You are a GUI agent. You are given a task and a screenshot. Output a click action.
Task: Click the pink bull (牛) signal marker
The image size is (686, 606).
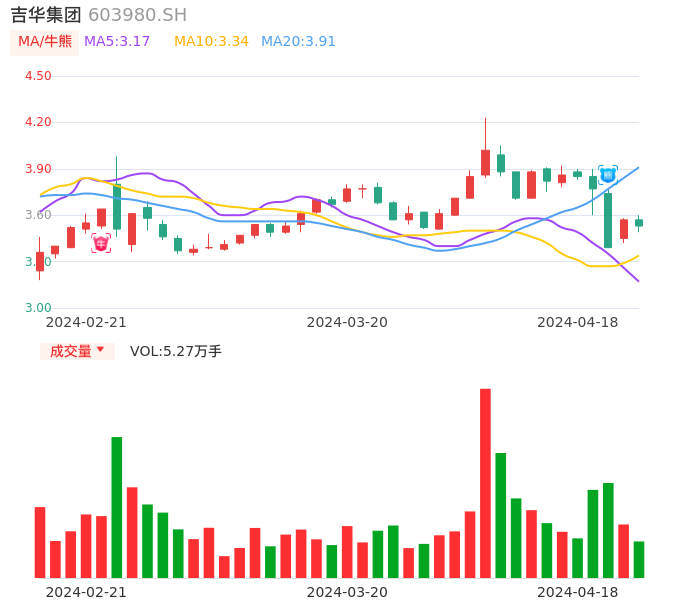[x=101, y=243]
